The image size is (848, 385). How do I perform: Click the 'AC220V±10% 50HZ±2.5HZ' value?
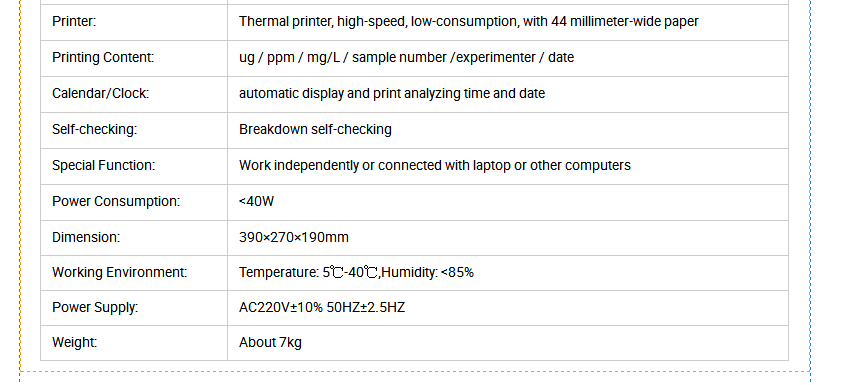[x=322, y=308]
